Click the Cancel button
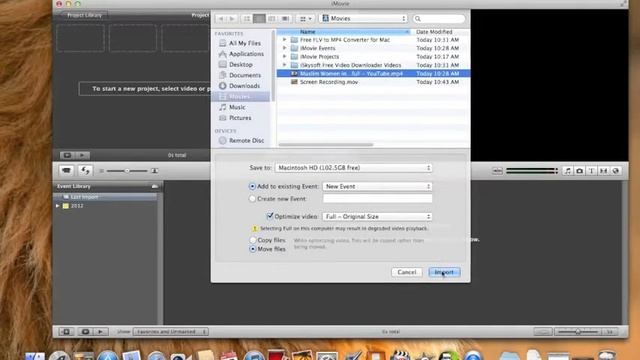 point(407,272)
